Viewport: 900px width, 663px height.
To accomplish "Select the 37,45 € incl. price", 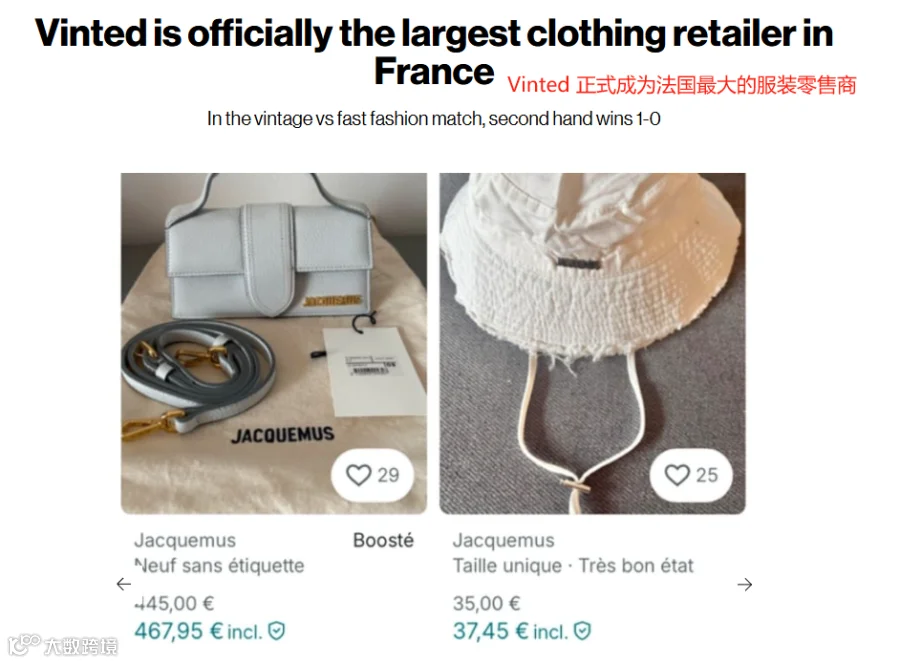I will tap(510, 631).
